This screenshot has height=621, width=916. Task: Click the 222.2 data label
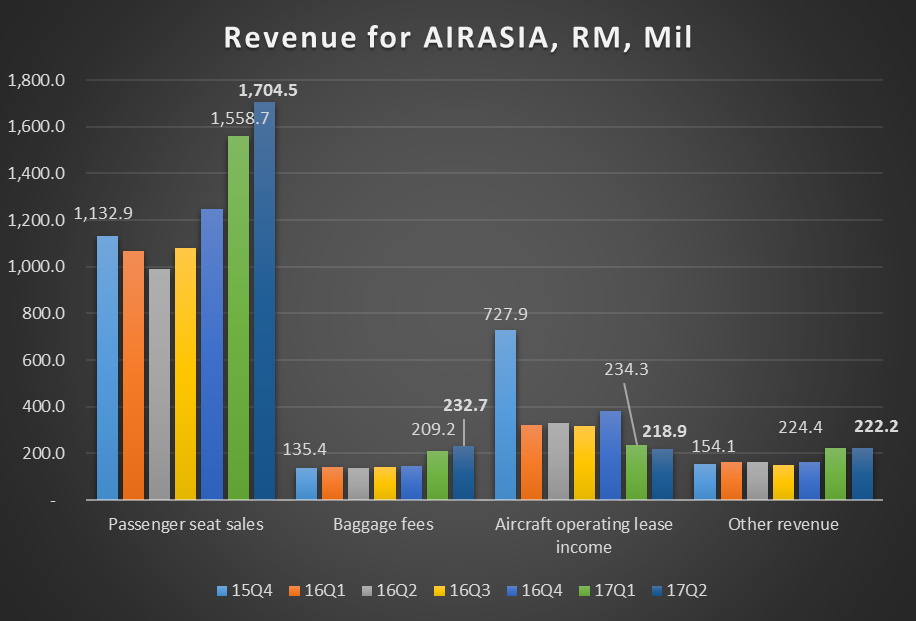pyautogui.click(x=876, y=426)
